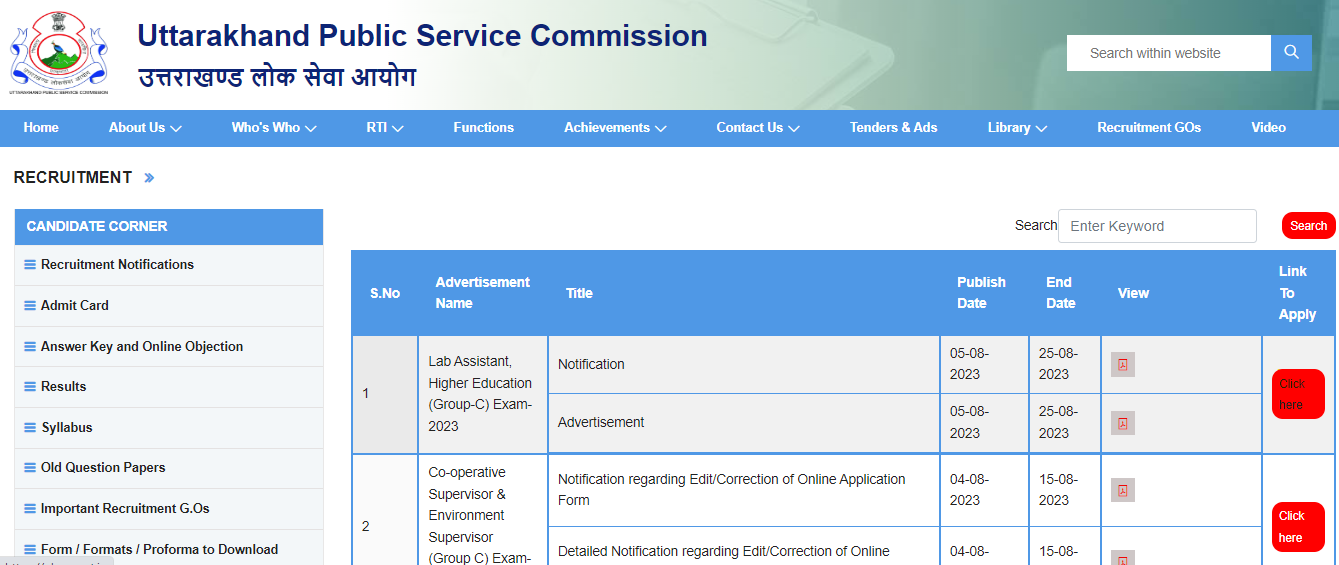Click here to apply for Co-operative Supervisor exam

1298,527
